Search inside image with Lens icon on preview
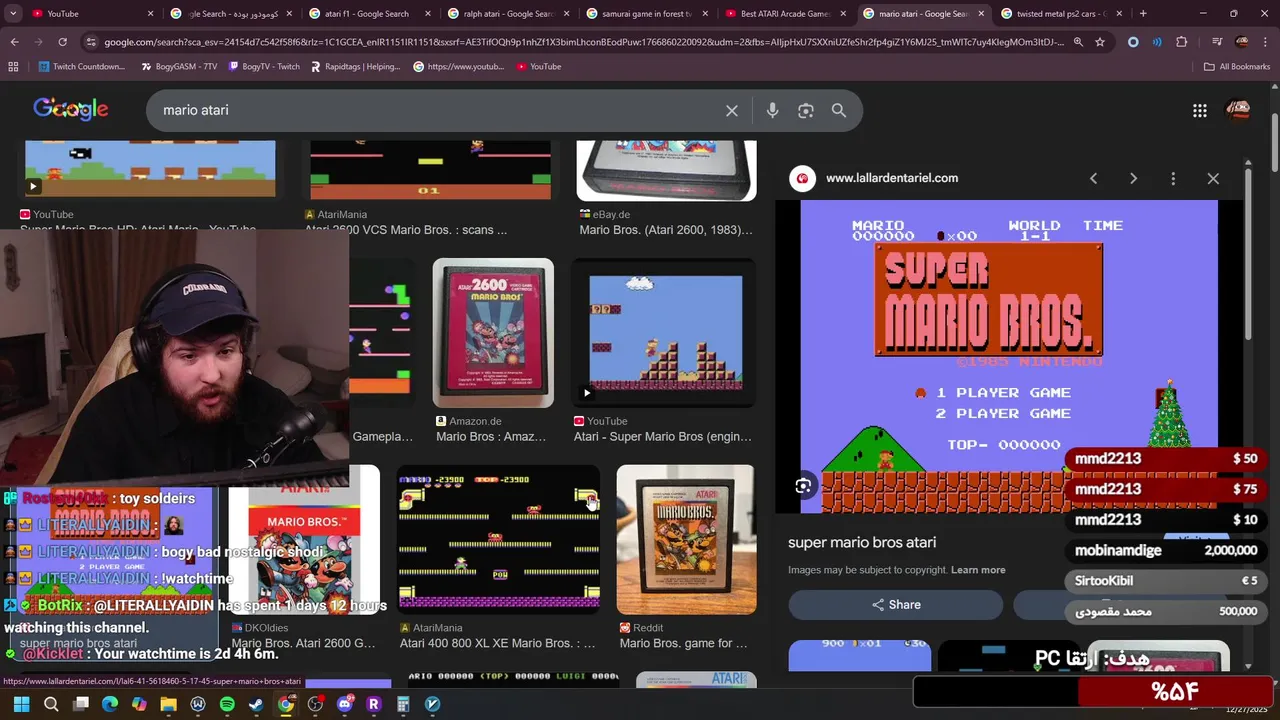 point(803,486)
